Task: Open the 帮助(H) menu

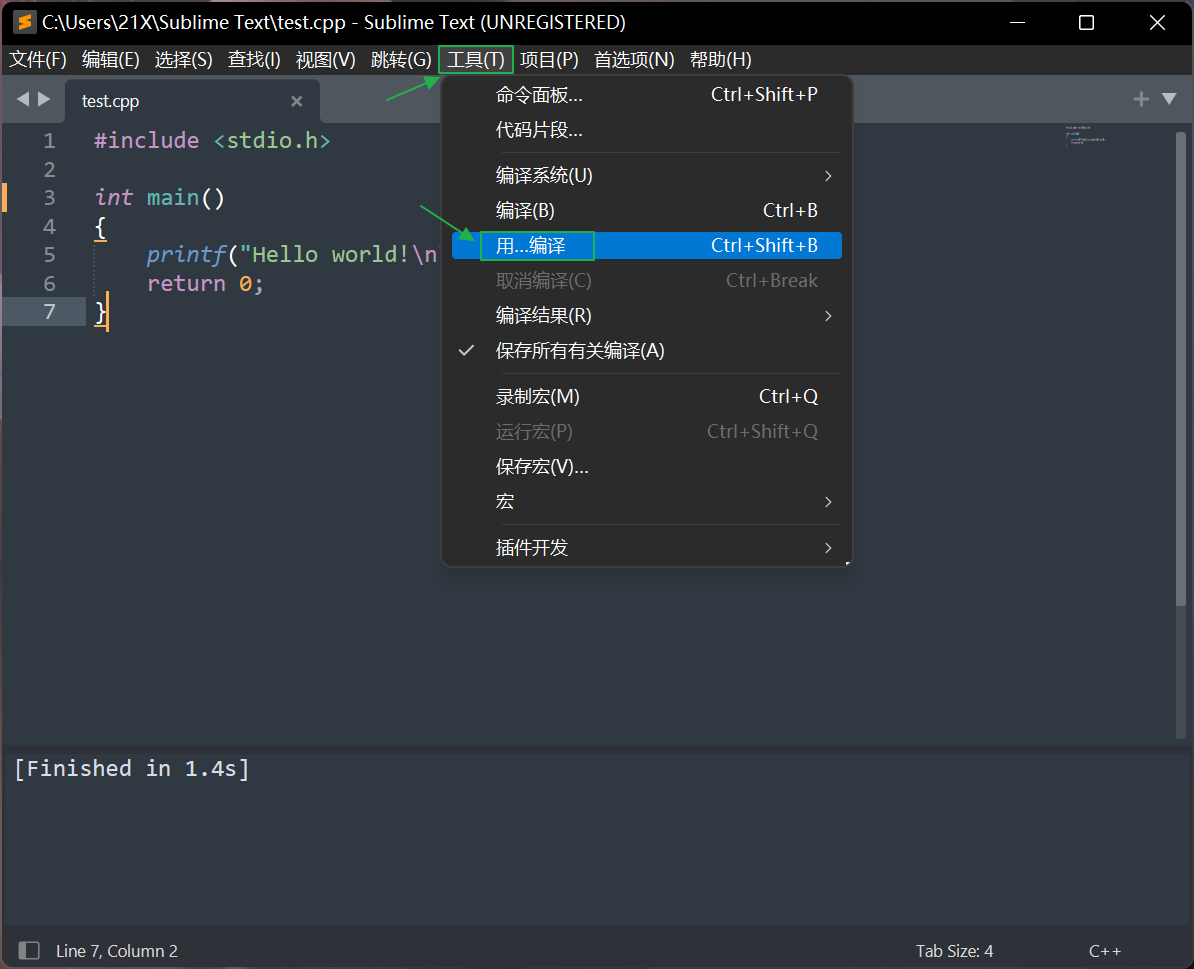Action: click(720, 59)
